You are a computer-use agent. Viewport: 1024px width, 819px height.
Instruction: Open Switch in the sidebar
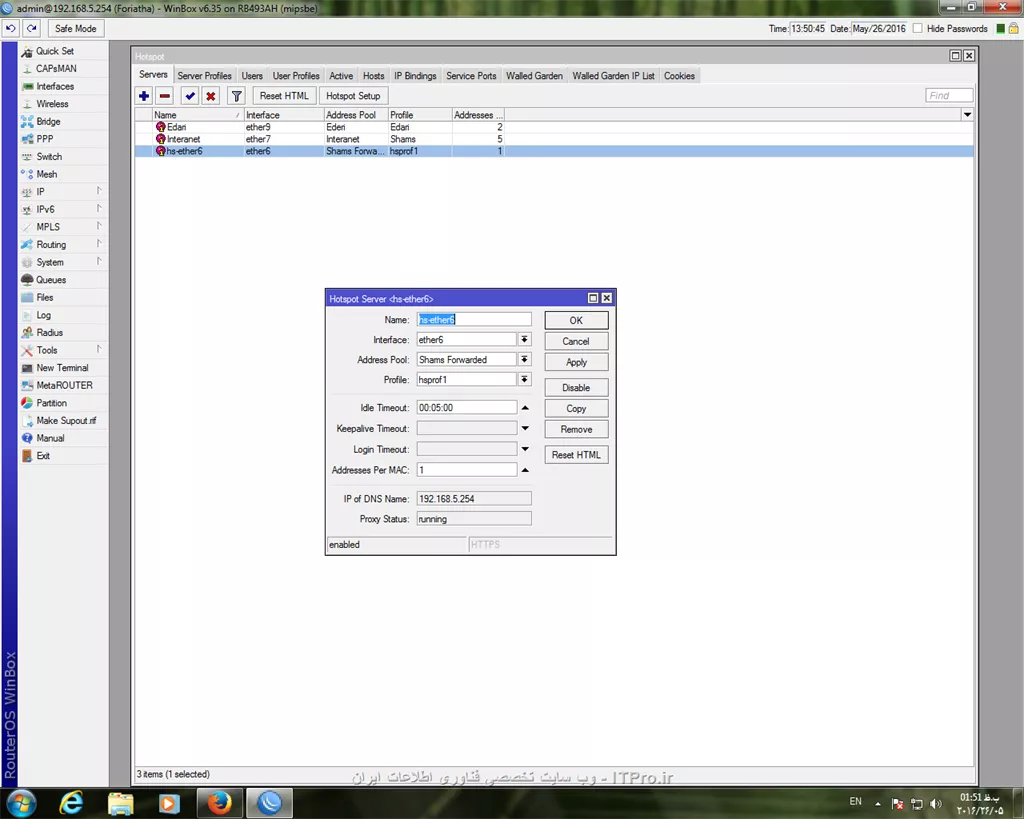point(63,157)
